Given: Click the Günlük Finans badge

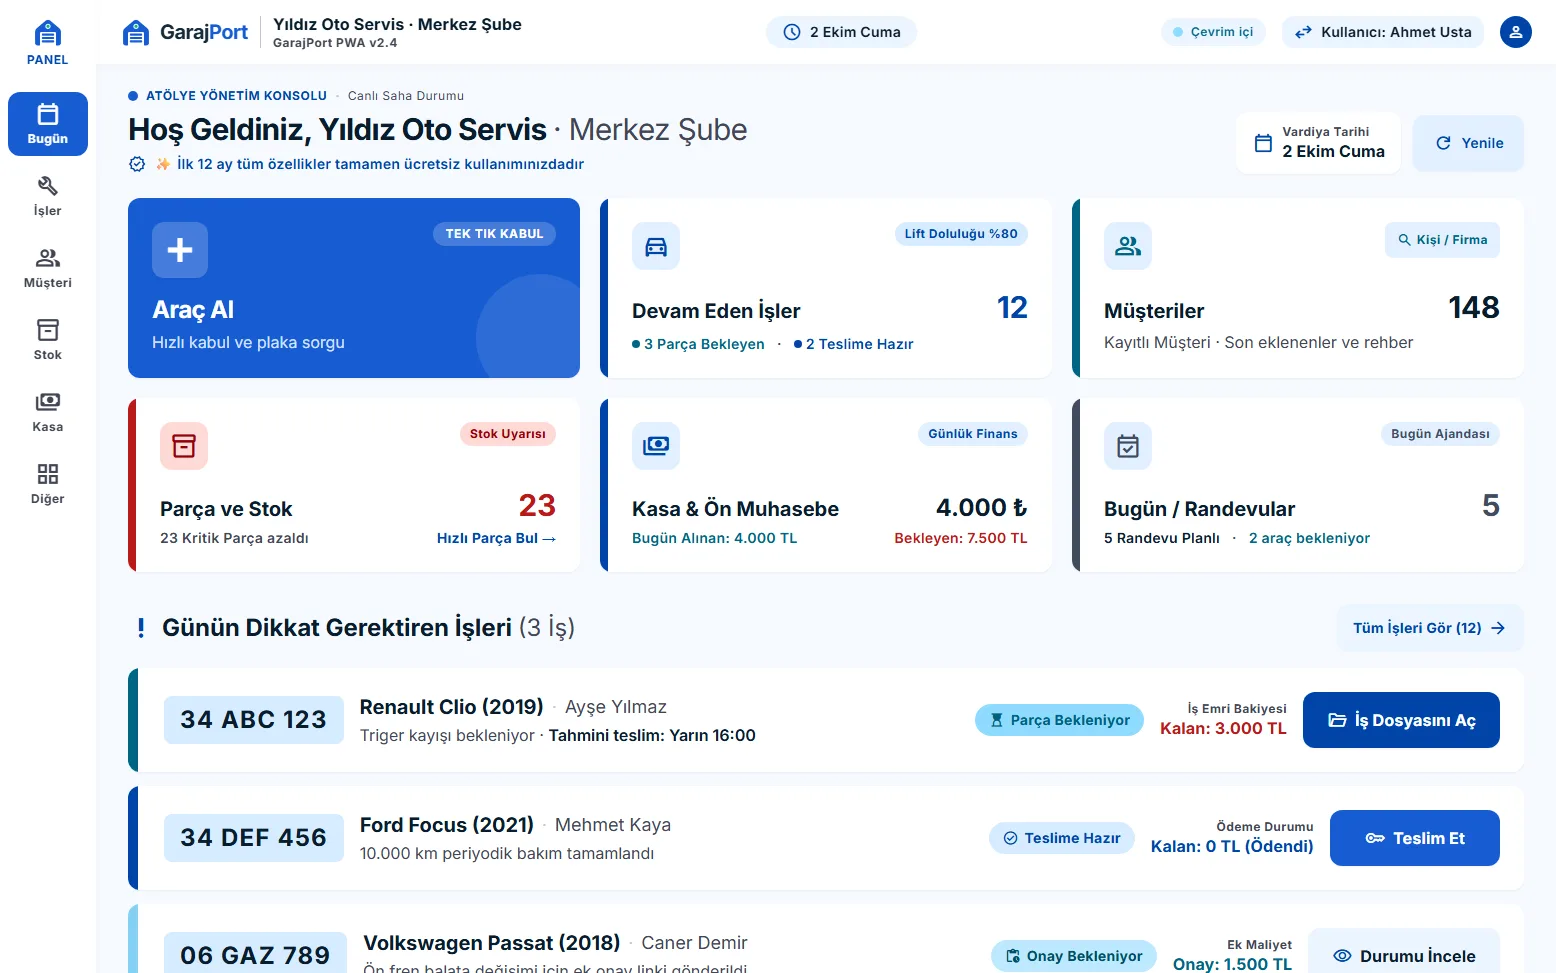Looking at the screenshot, I should click(x=973, y=434).
